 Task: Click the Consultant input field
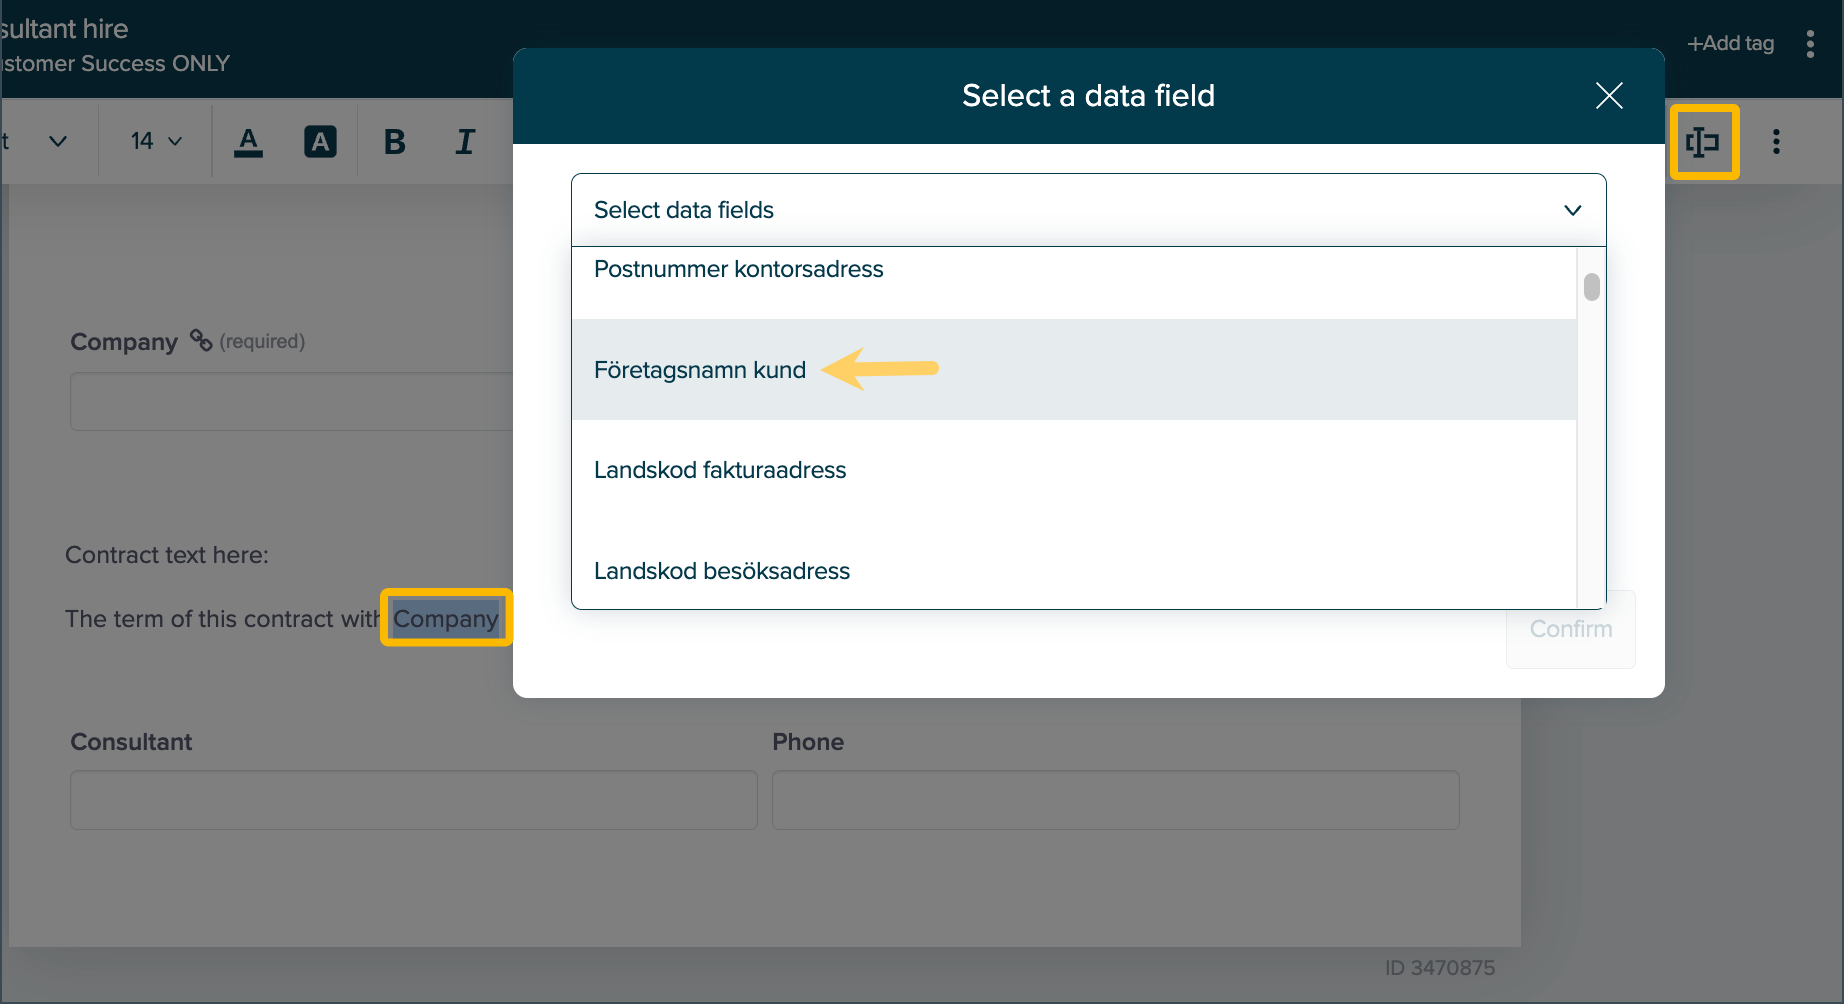[414, 800]
